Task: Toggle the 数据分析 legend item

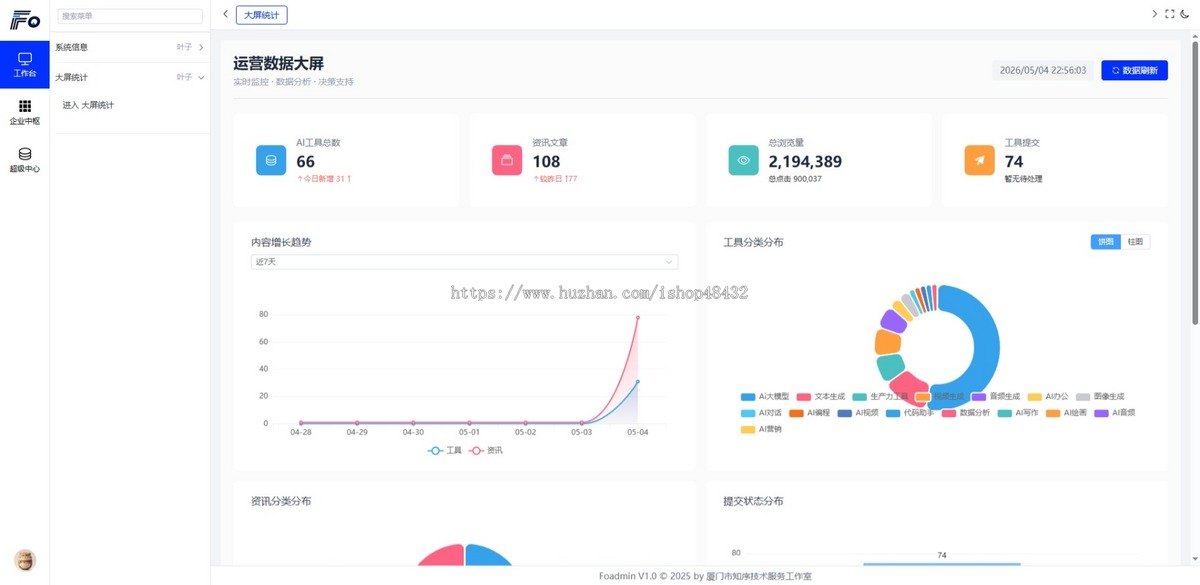Action: pyautogui.click(x=966, y=413)
